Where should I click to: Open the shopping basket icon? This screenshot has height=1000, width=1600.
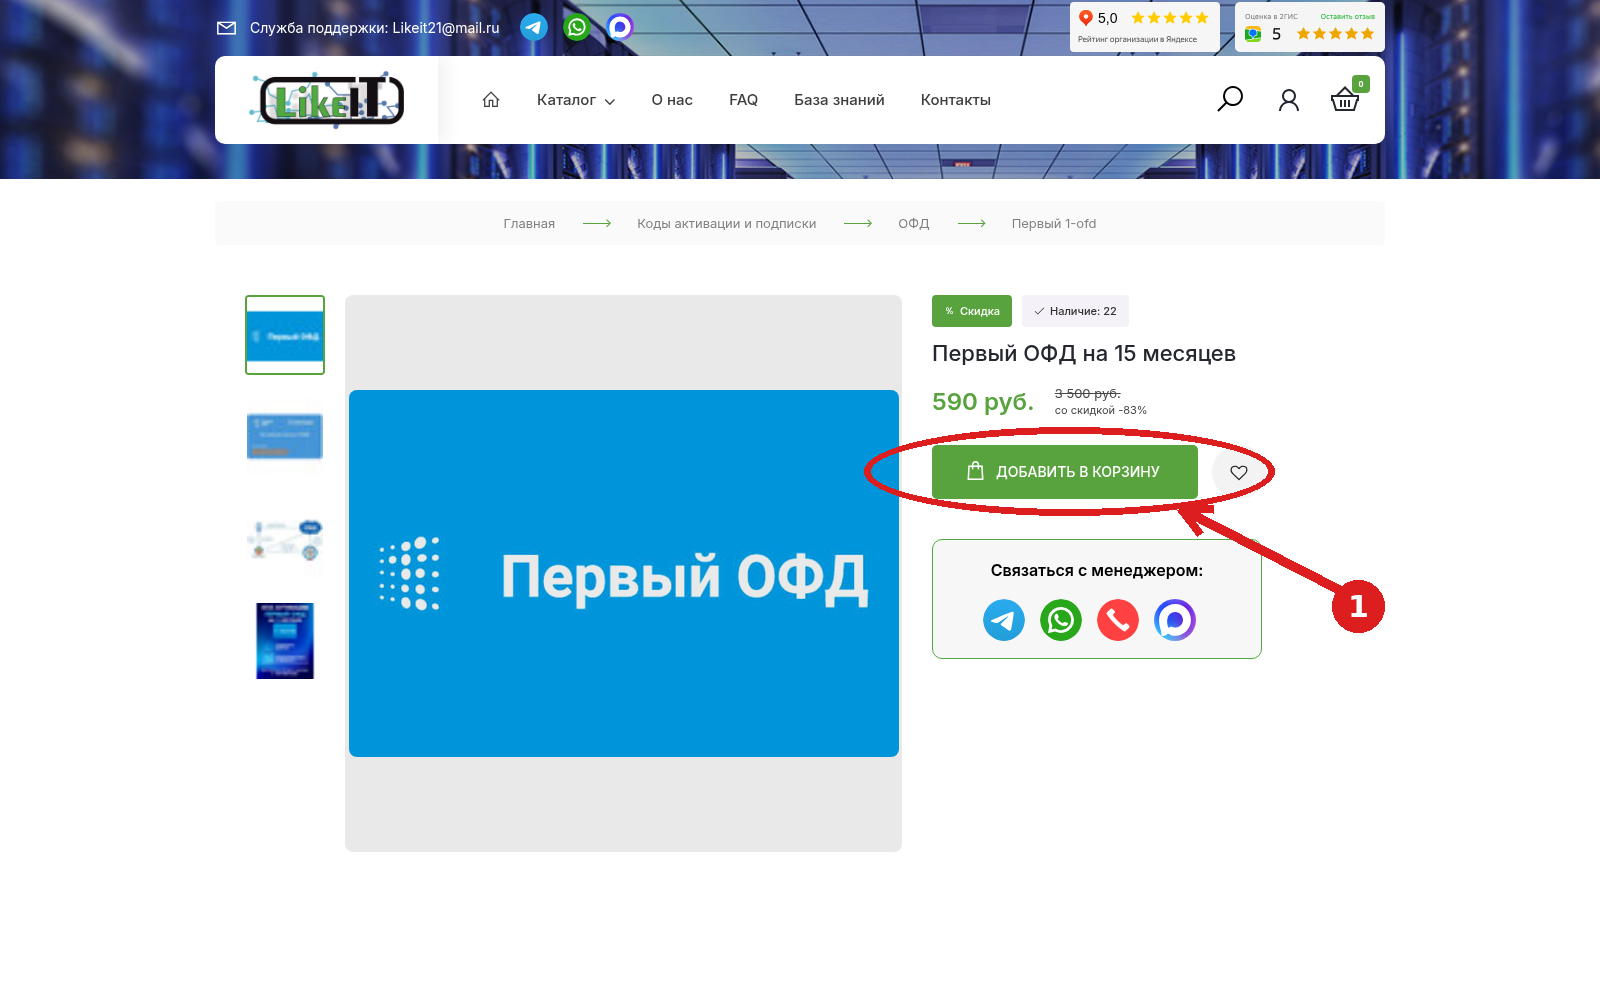coord(1345,99)
